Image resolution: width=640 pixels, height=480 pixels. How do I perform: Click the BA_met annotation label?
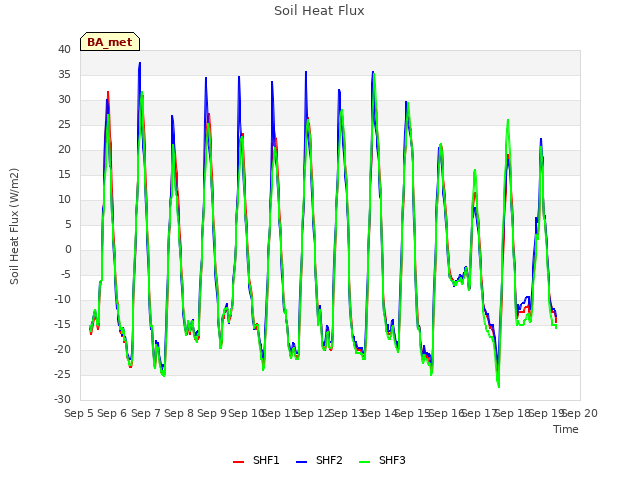click(x=110, y=42)
